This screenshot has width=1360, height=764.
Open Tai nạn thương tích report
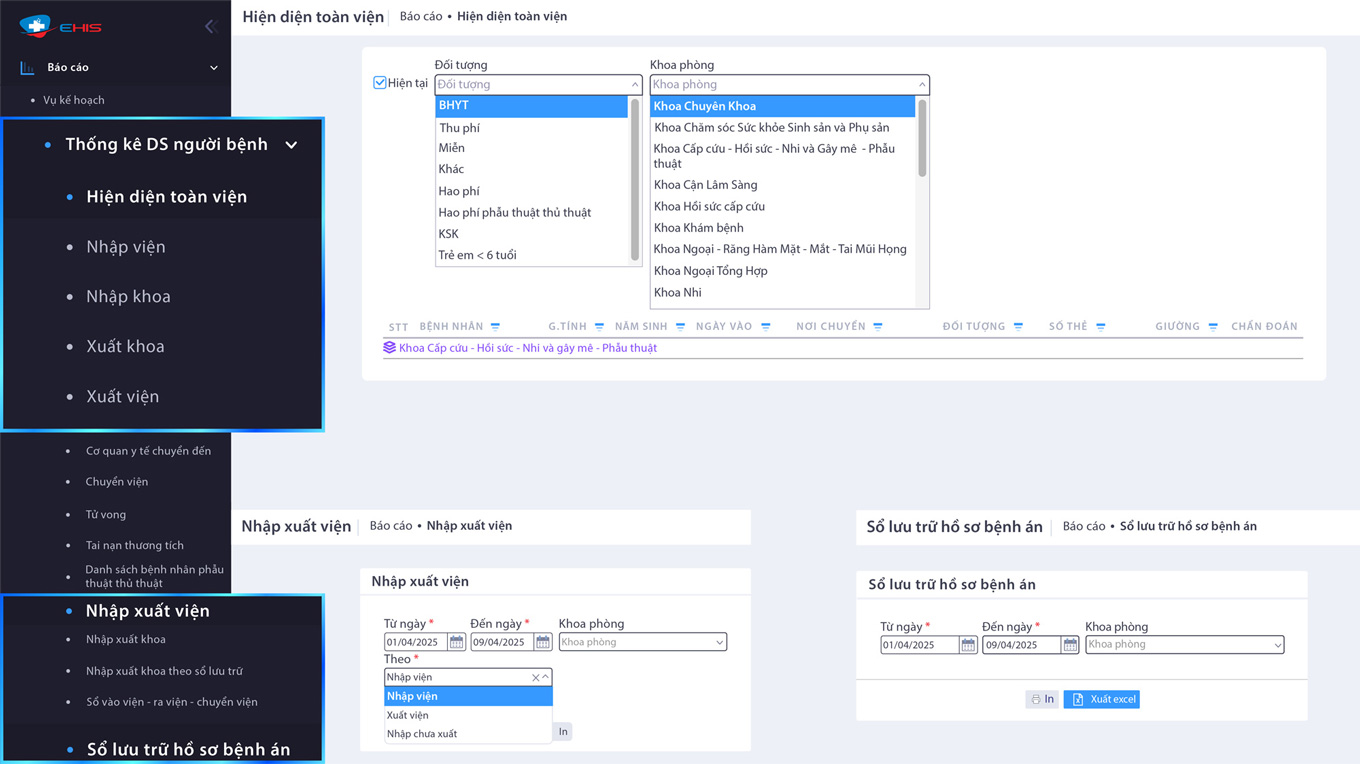click(134, 546)
